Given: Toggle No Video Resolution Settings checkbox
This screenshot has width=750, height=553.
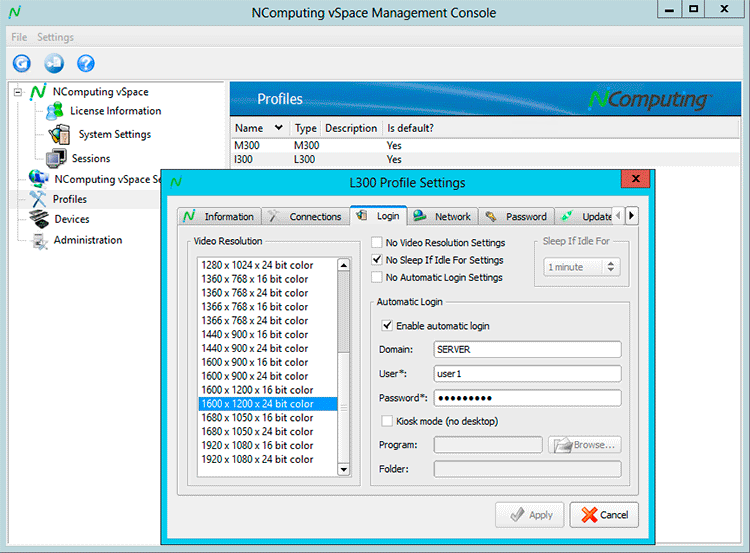Looking at the screenshot, I should 377,243.
